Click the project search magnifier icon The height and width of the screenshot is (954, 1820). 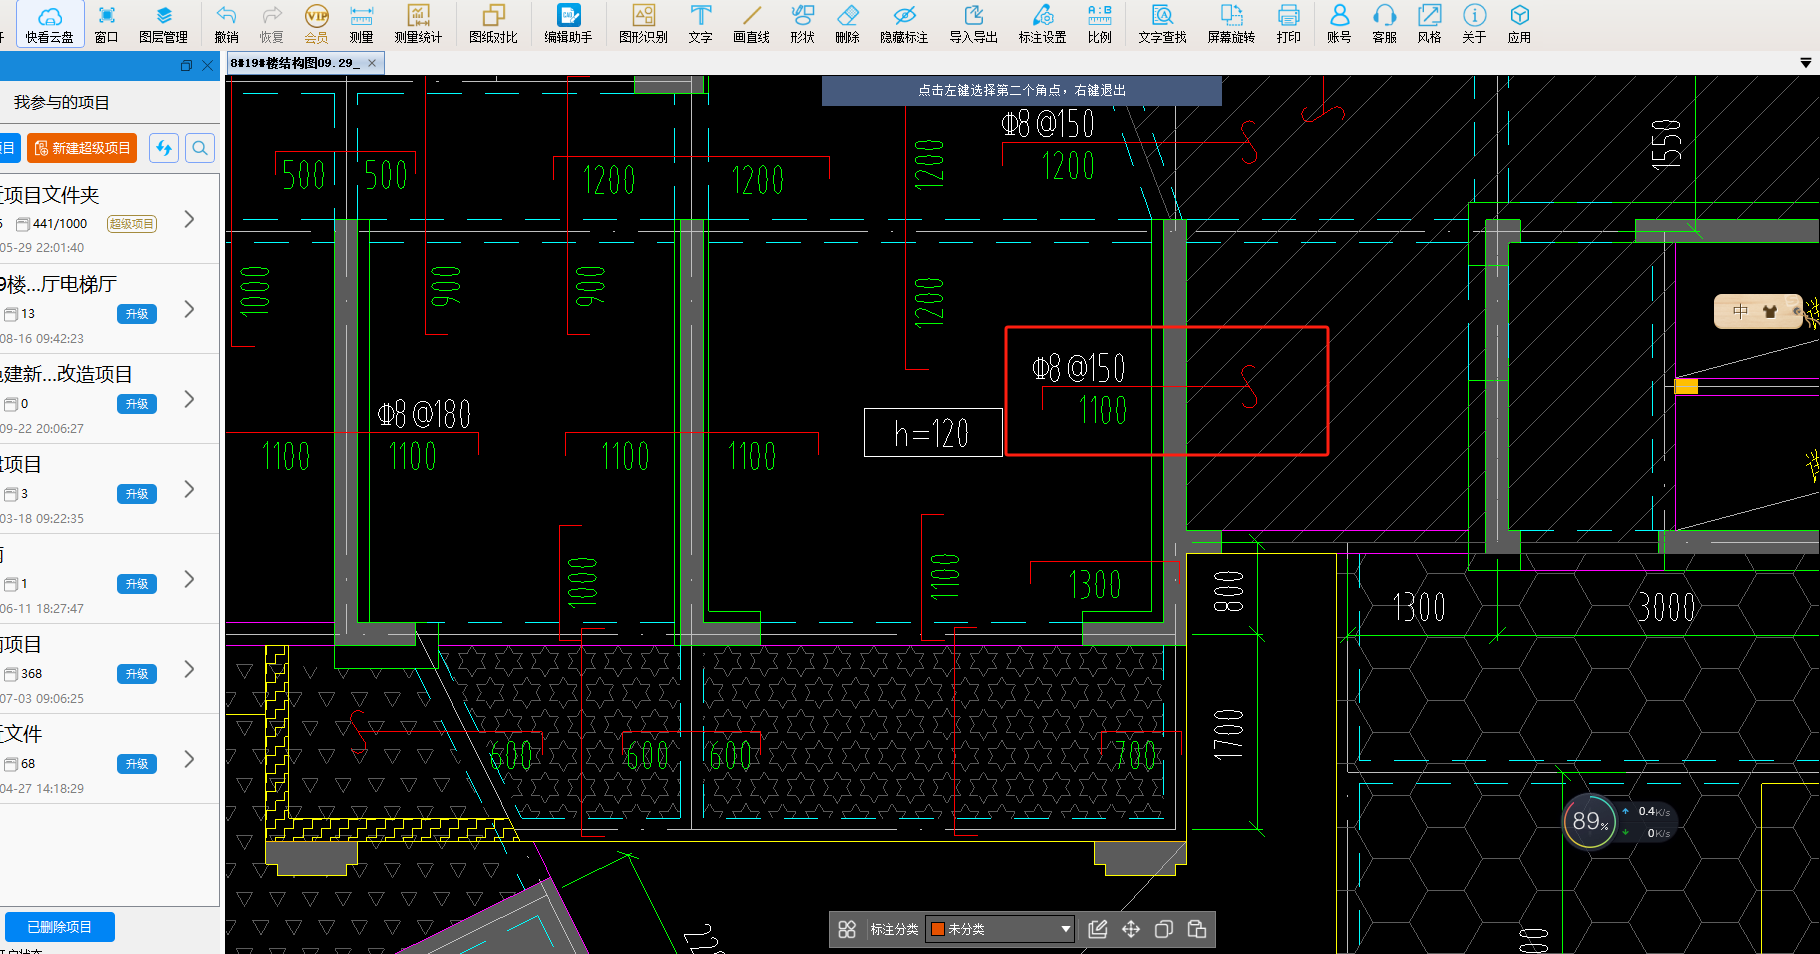200,148
